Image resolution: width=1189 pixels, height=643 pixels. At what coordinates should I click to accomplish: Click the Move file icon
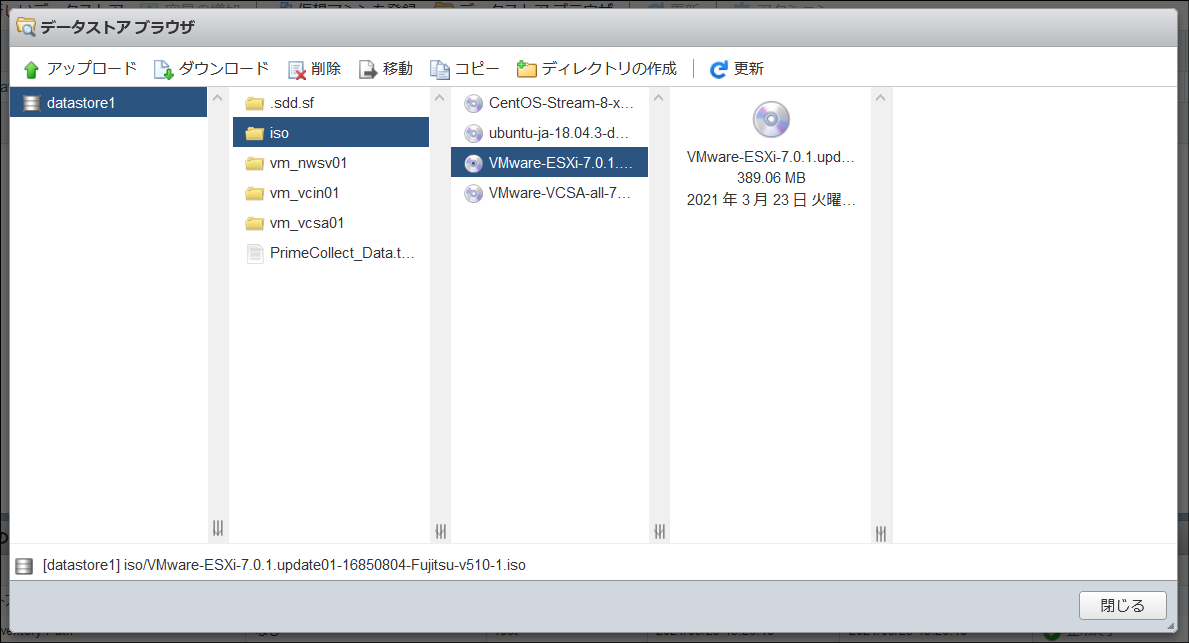coord(368,70)
